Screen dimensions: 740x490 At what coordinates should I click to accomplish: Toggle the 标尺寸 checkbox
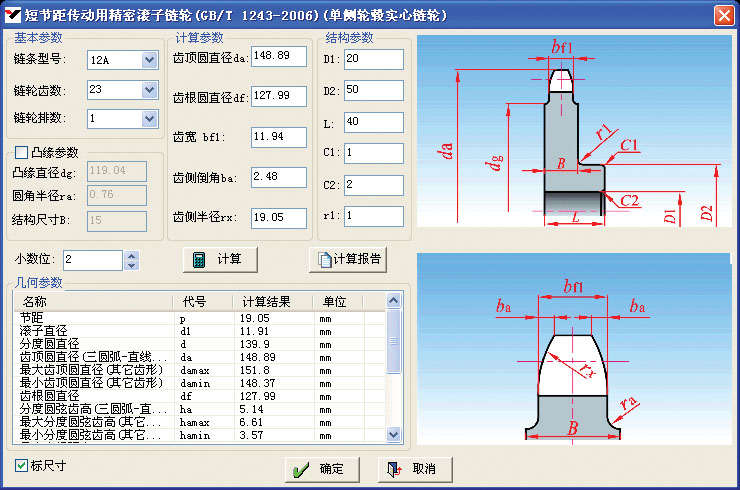pyautogui.click(x=22, y=465)
